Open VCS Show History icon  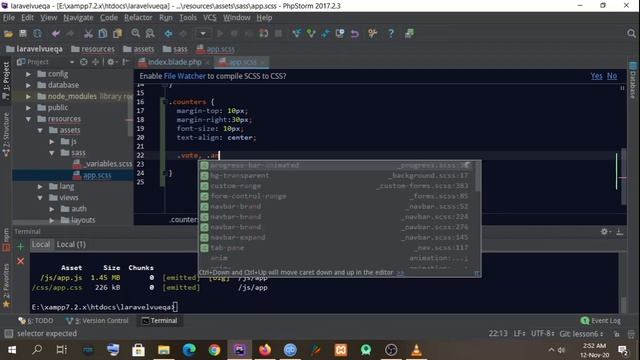[x=340, y=33]
